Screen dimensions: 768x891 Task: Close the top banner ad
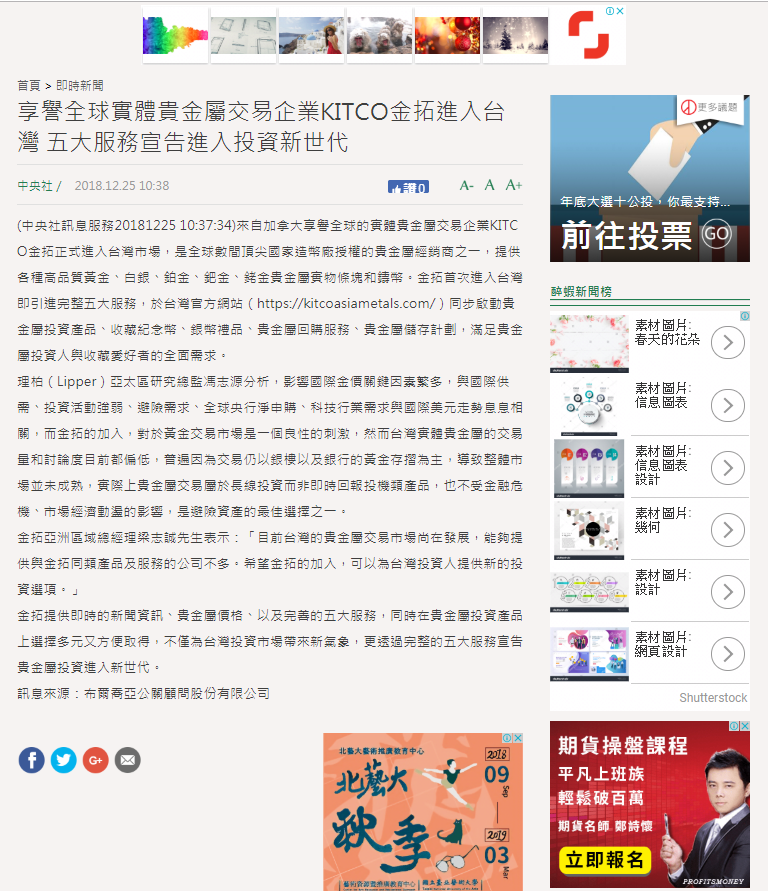click(620, 11)
